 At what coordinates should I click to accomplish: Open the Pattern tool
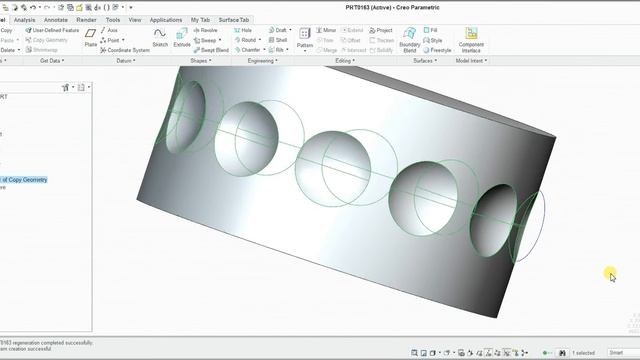[x=304, y=38]
